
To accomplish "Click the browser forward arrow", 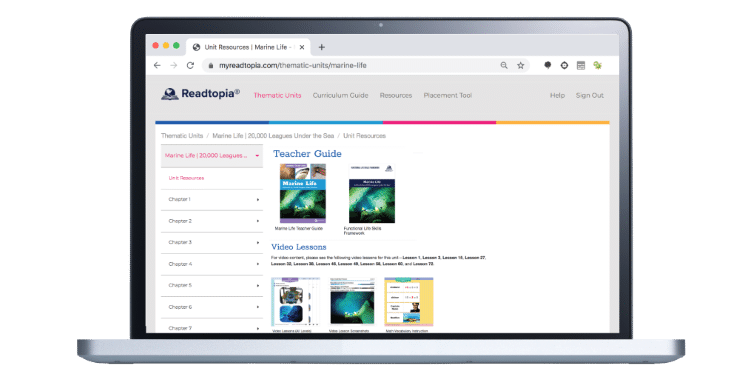I will (174, 66).
